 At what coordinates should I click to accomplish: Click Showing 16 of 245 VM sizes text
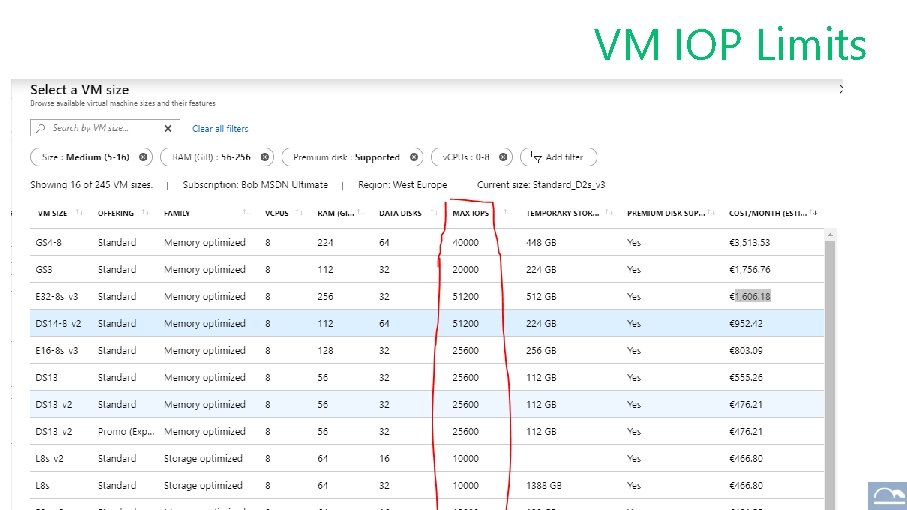point(91,185)
